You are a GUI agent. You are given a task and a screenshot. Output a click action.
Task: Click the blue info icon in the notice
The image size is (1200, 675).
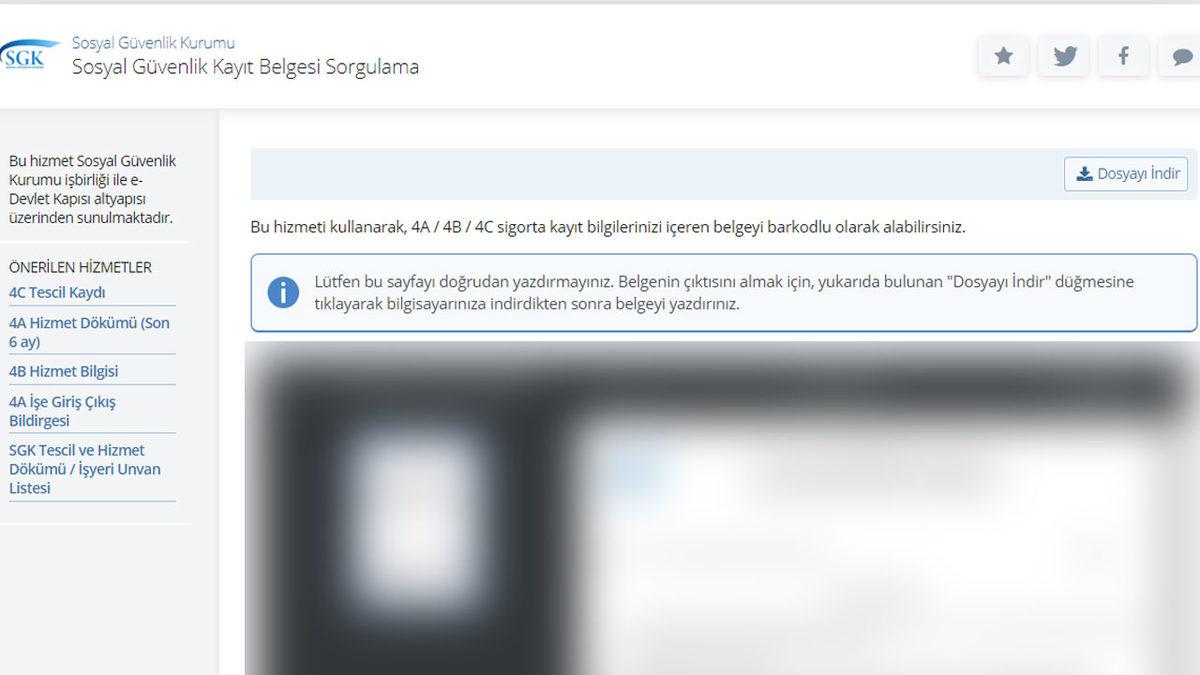285,292
